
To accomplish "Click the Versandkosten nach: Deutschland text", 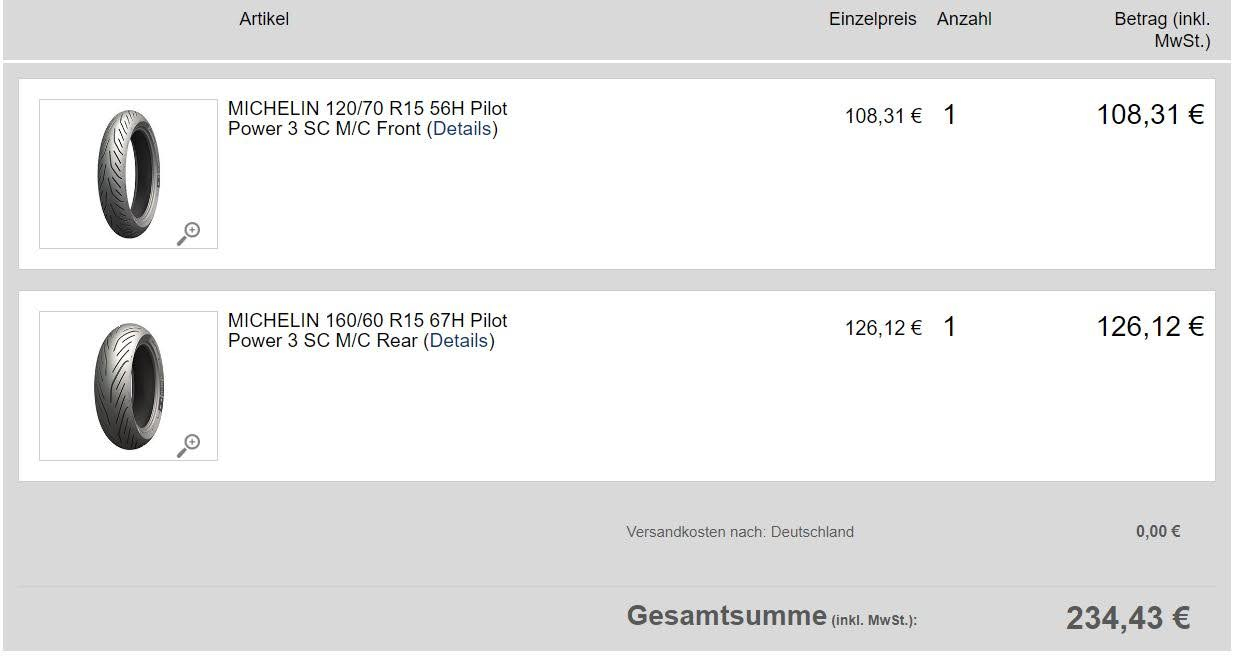I will click(740, 532).
